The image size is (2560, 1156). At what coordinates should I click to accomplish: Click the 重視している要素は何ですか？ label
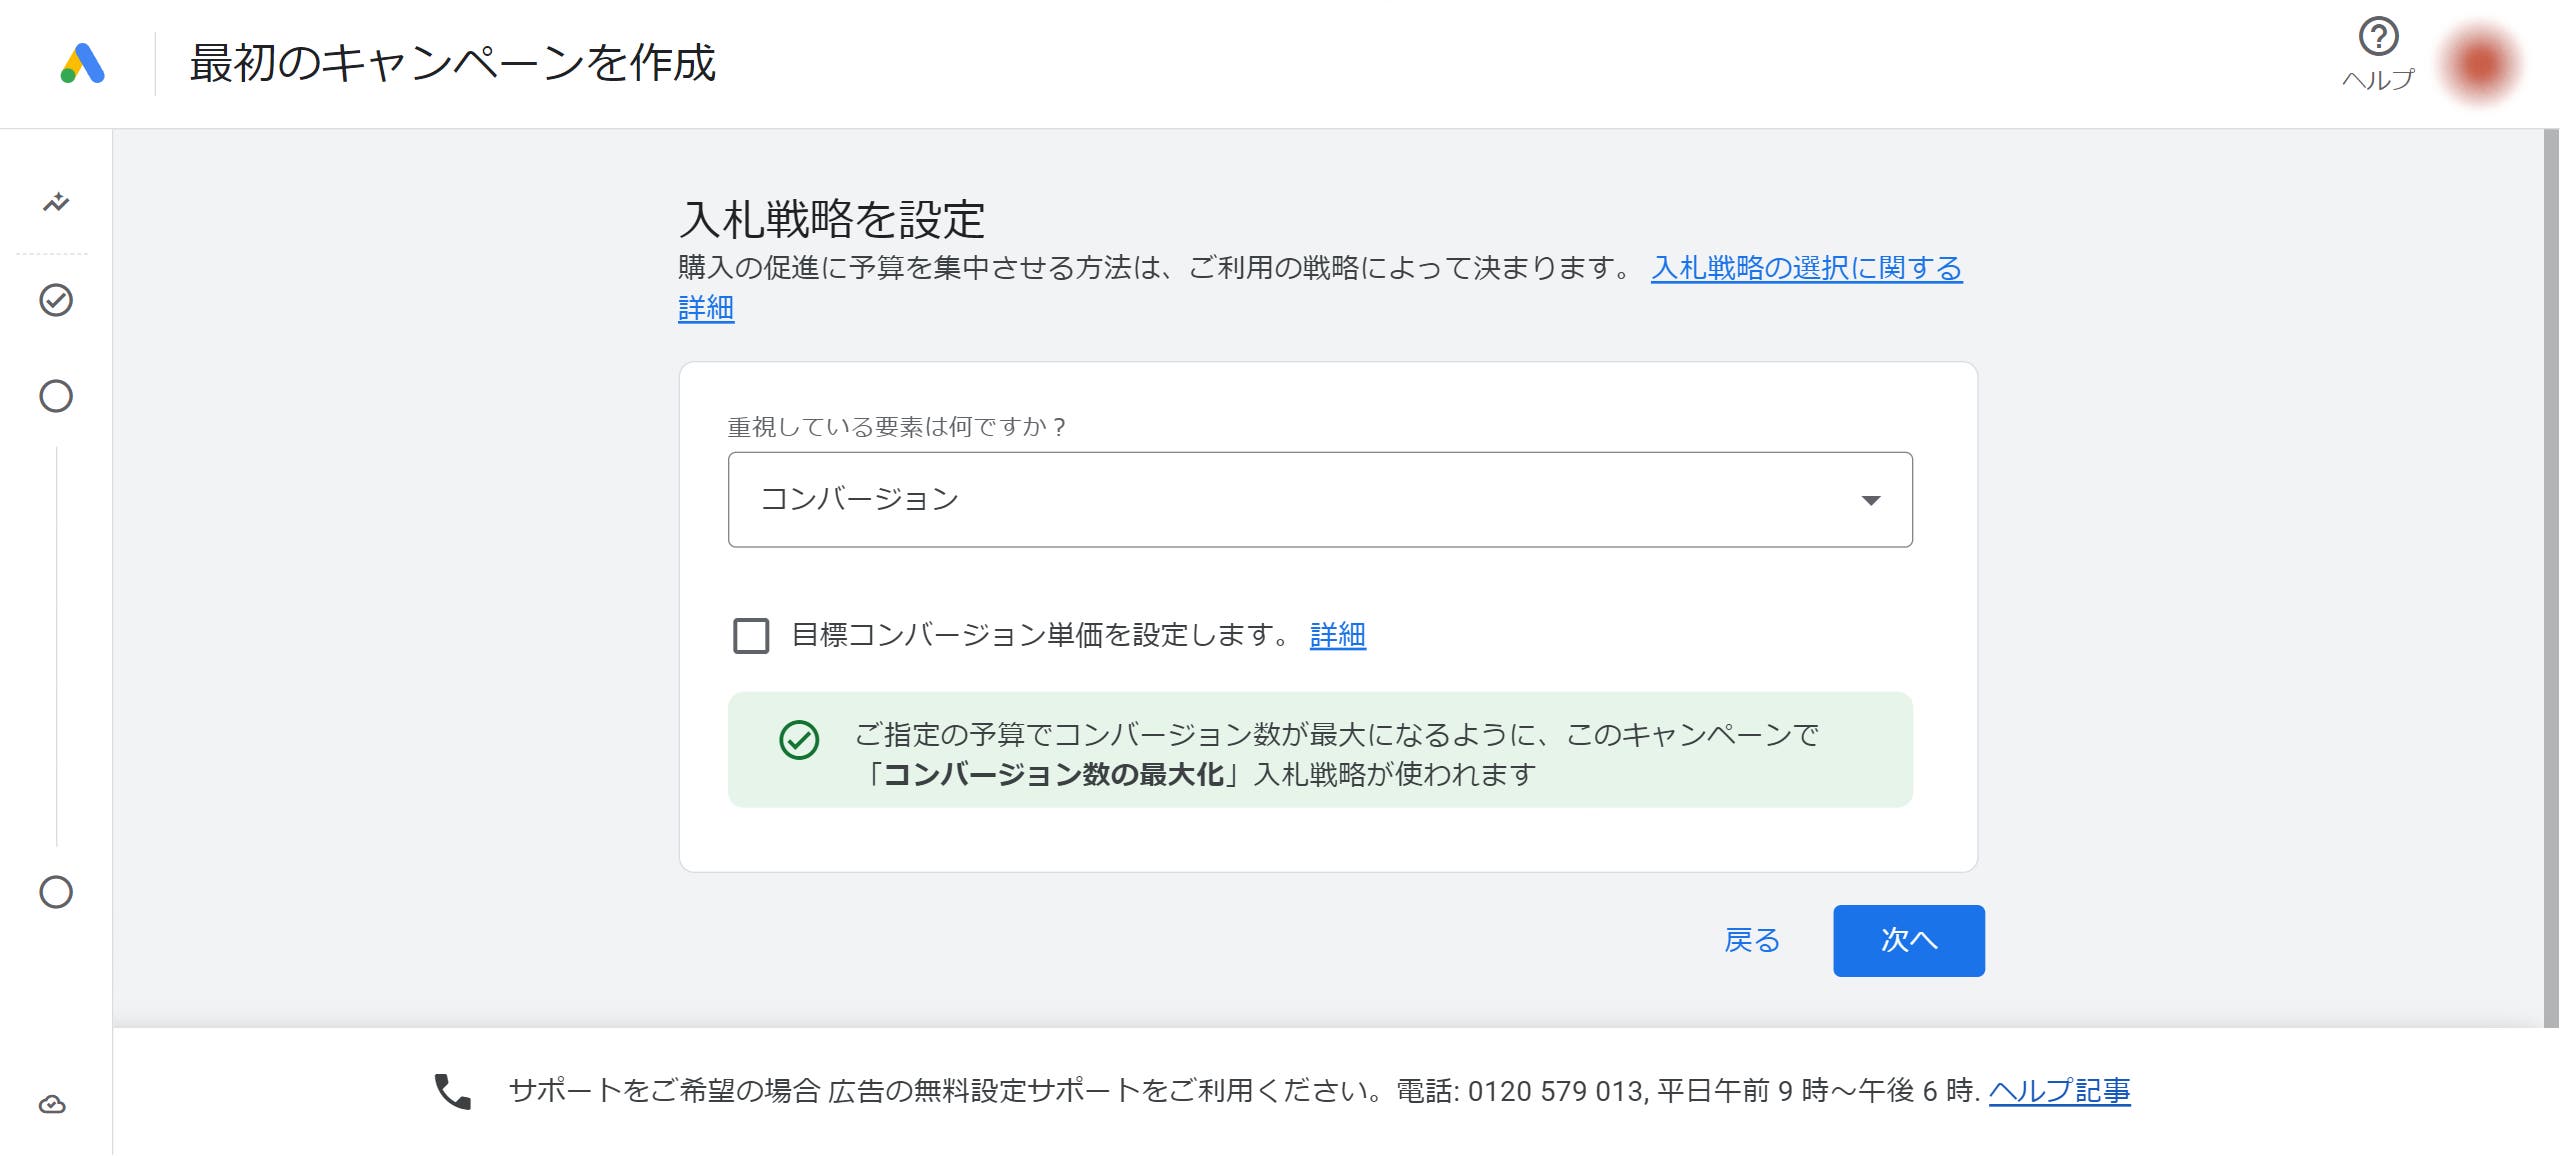(x=897, y=427)
